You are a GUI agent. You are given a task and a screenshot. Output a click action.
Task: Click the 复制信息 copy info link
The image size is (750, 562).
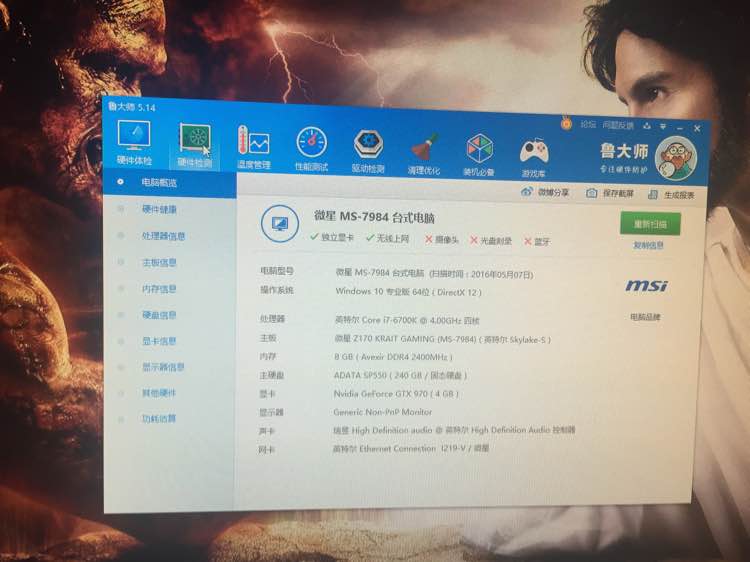coord(648,245)
